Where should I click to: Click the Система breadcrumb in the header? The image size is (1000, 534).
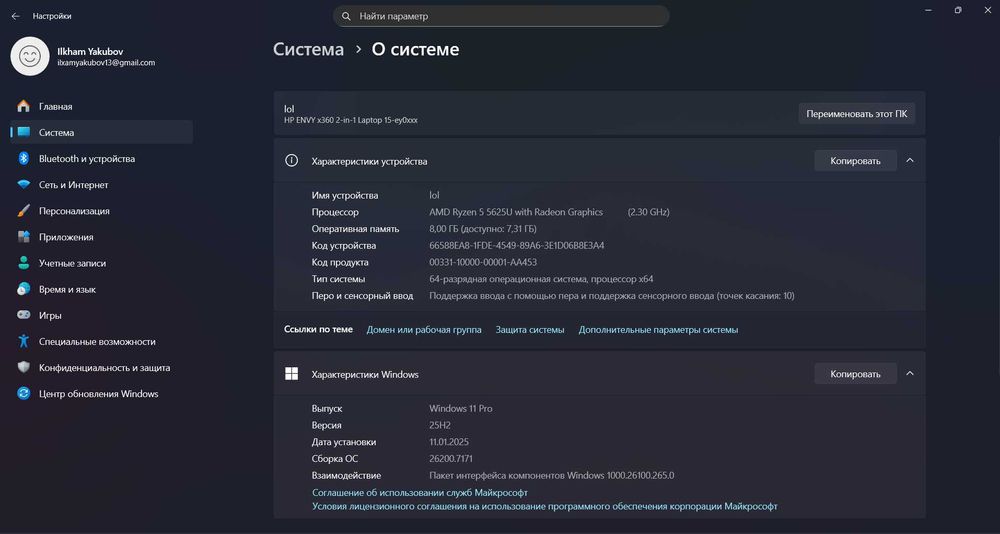tap(309, 49)
